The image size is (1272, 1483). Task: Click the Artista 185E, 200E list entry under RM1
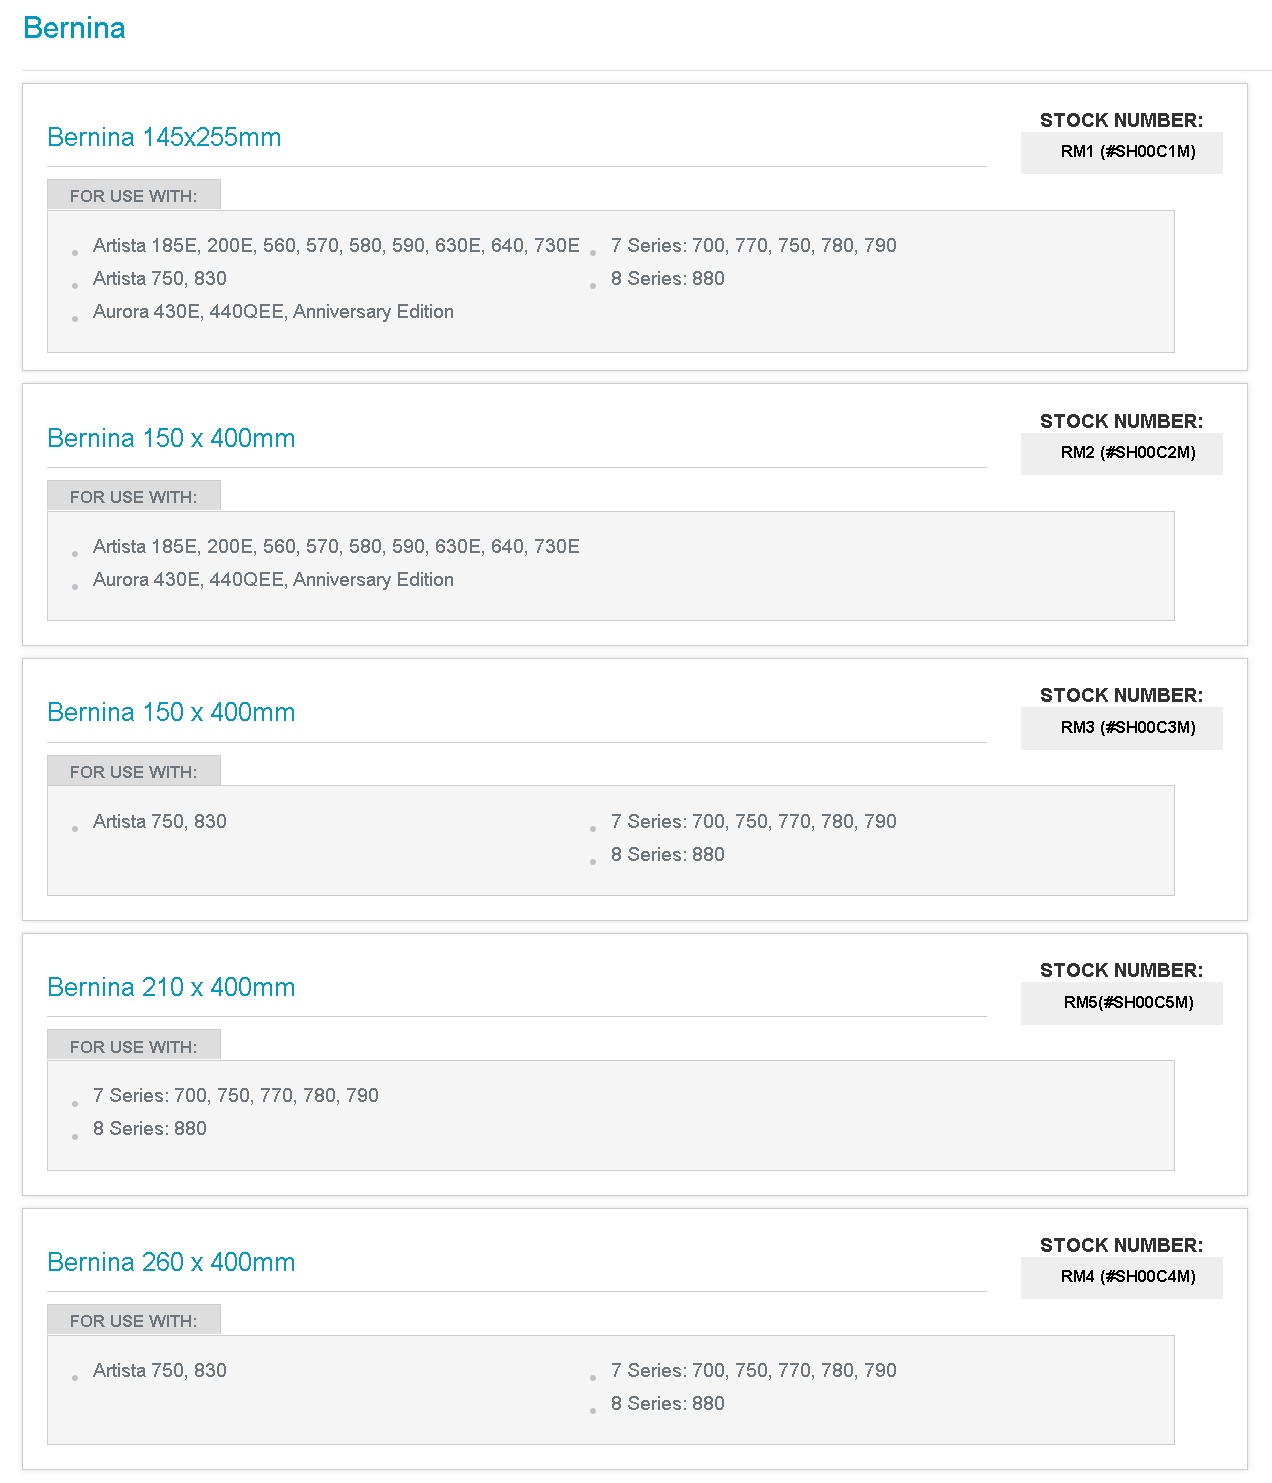coord(336,245)
